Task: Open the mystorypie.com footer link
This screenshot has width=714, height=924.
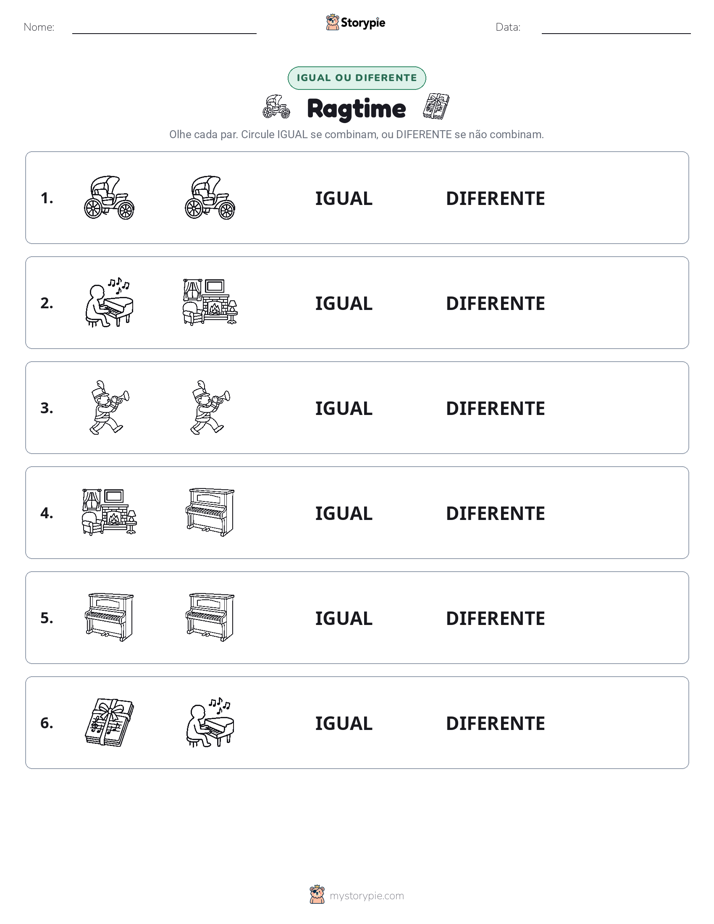Action: [366, 896]
